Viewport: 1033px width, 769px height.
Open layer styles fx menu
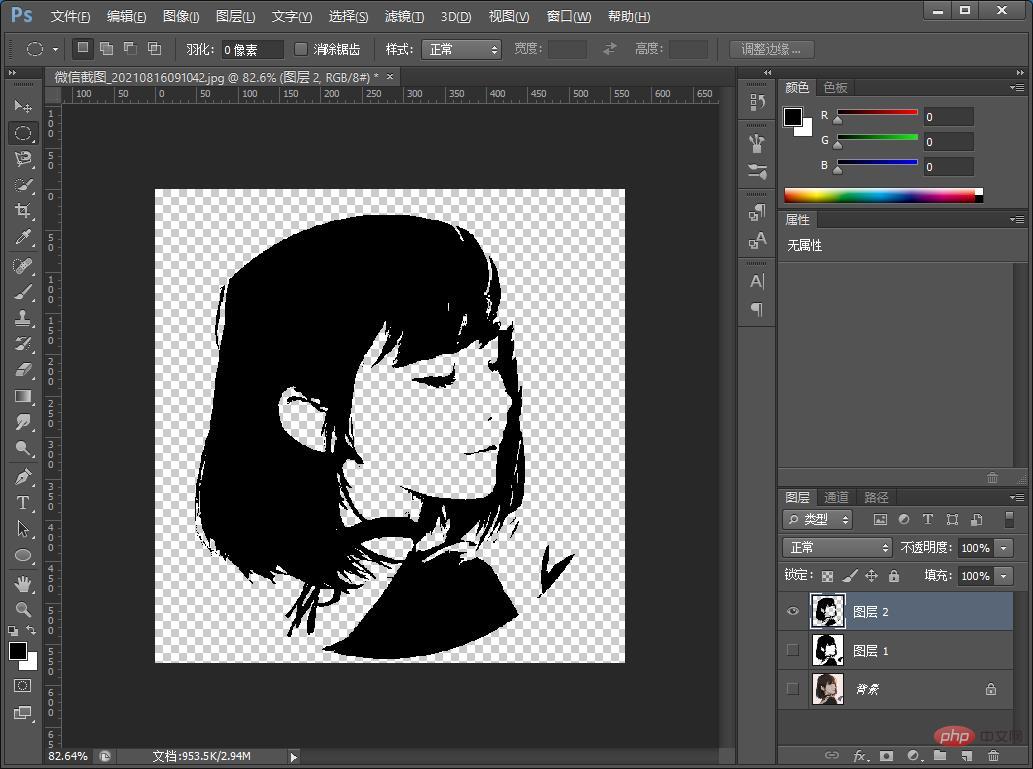(x=859, y=756)
